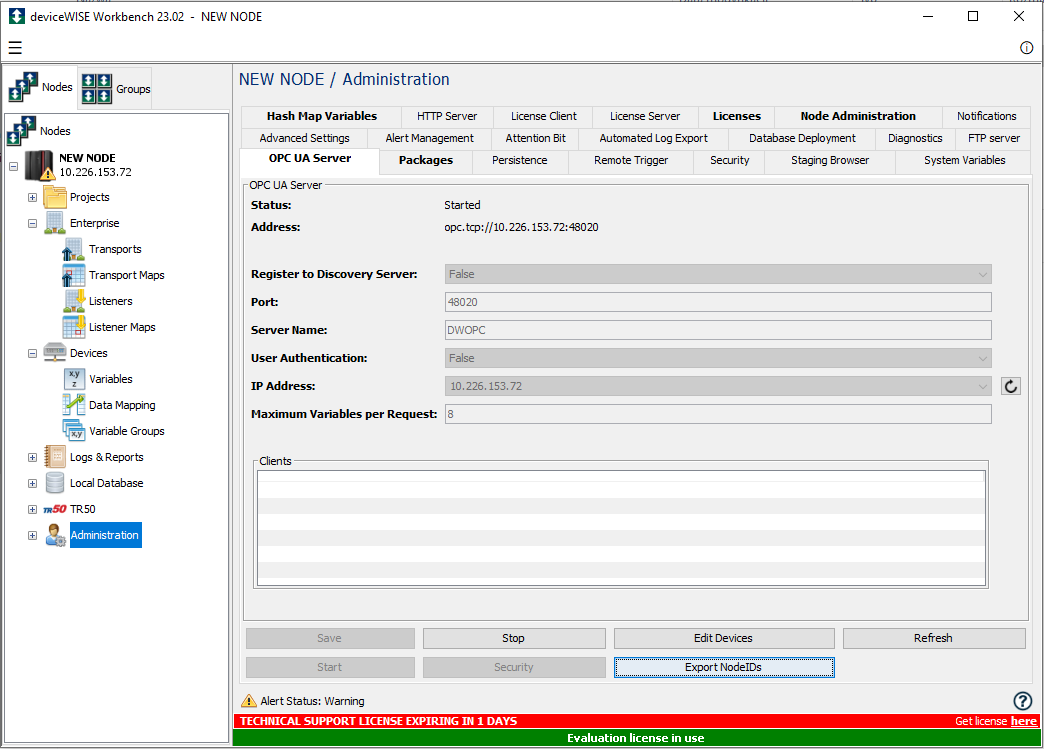Select Variable Groups in the tree
The image size is (1044, 749).
(x=127, y=431)
